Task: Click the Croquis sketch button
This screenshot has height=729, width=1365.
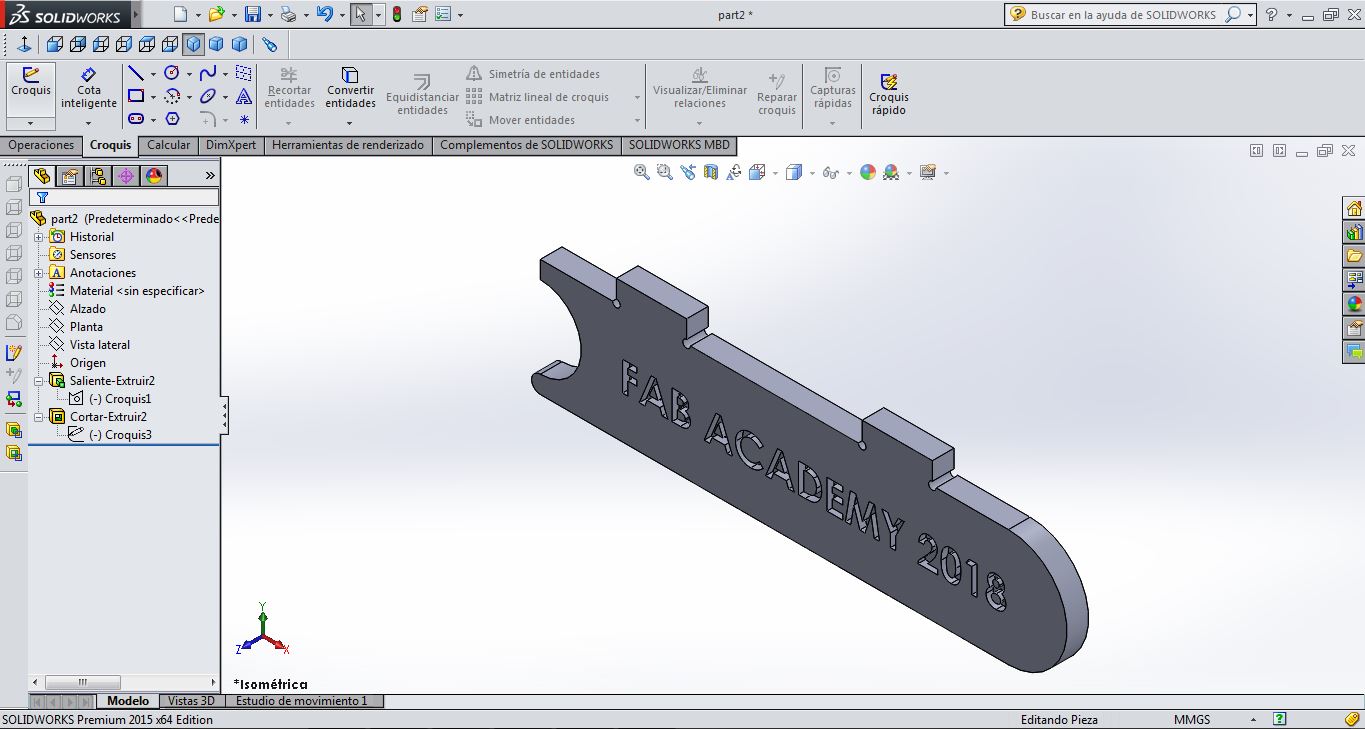Action: point(31,90)
